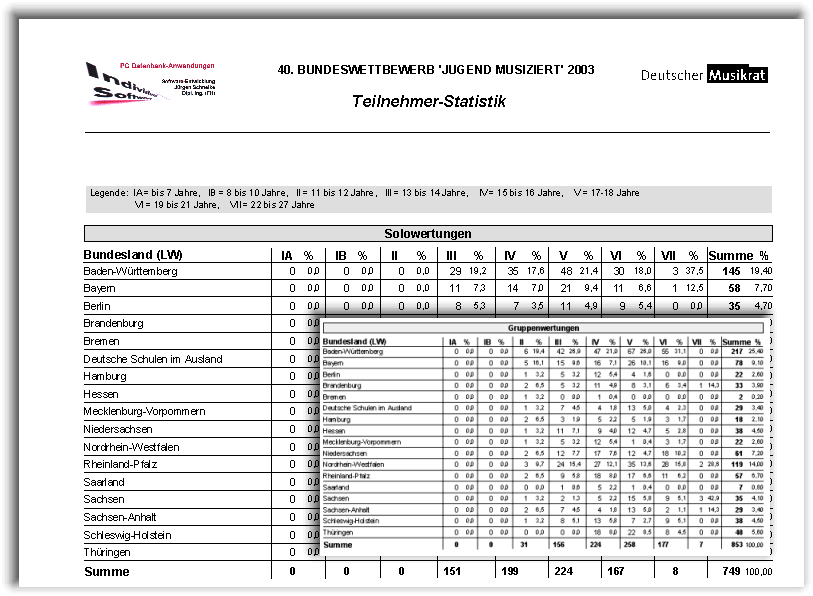Screen dimensions: 813x596
Task: Click the bold Summe row label at bottom
Action: (x=107, y=572)
